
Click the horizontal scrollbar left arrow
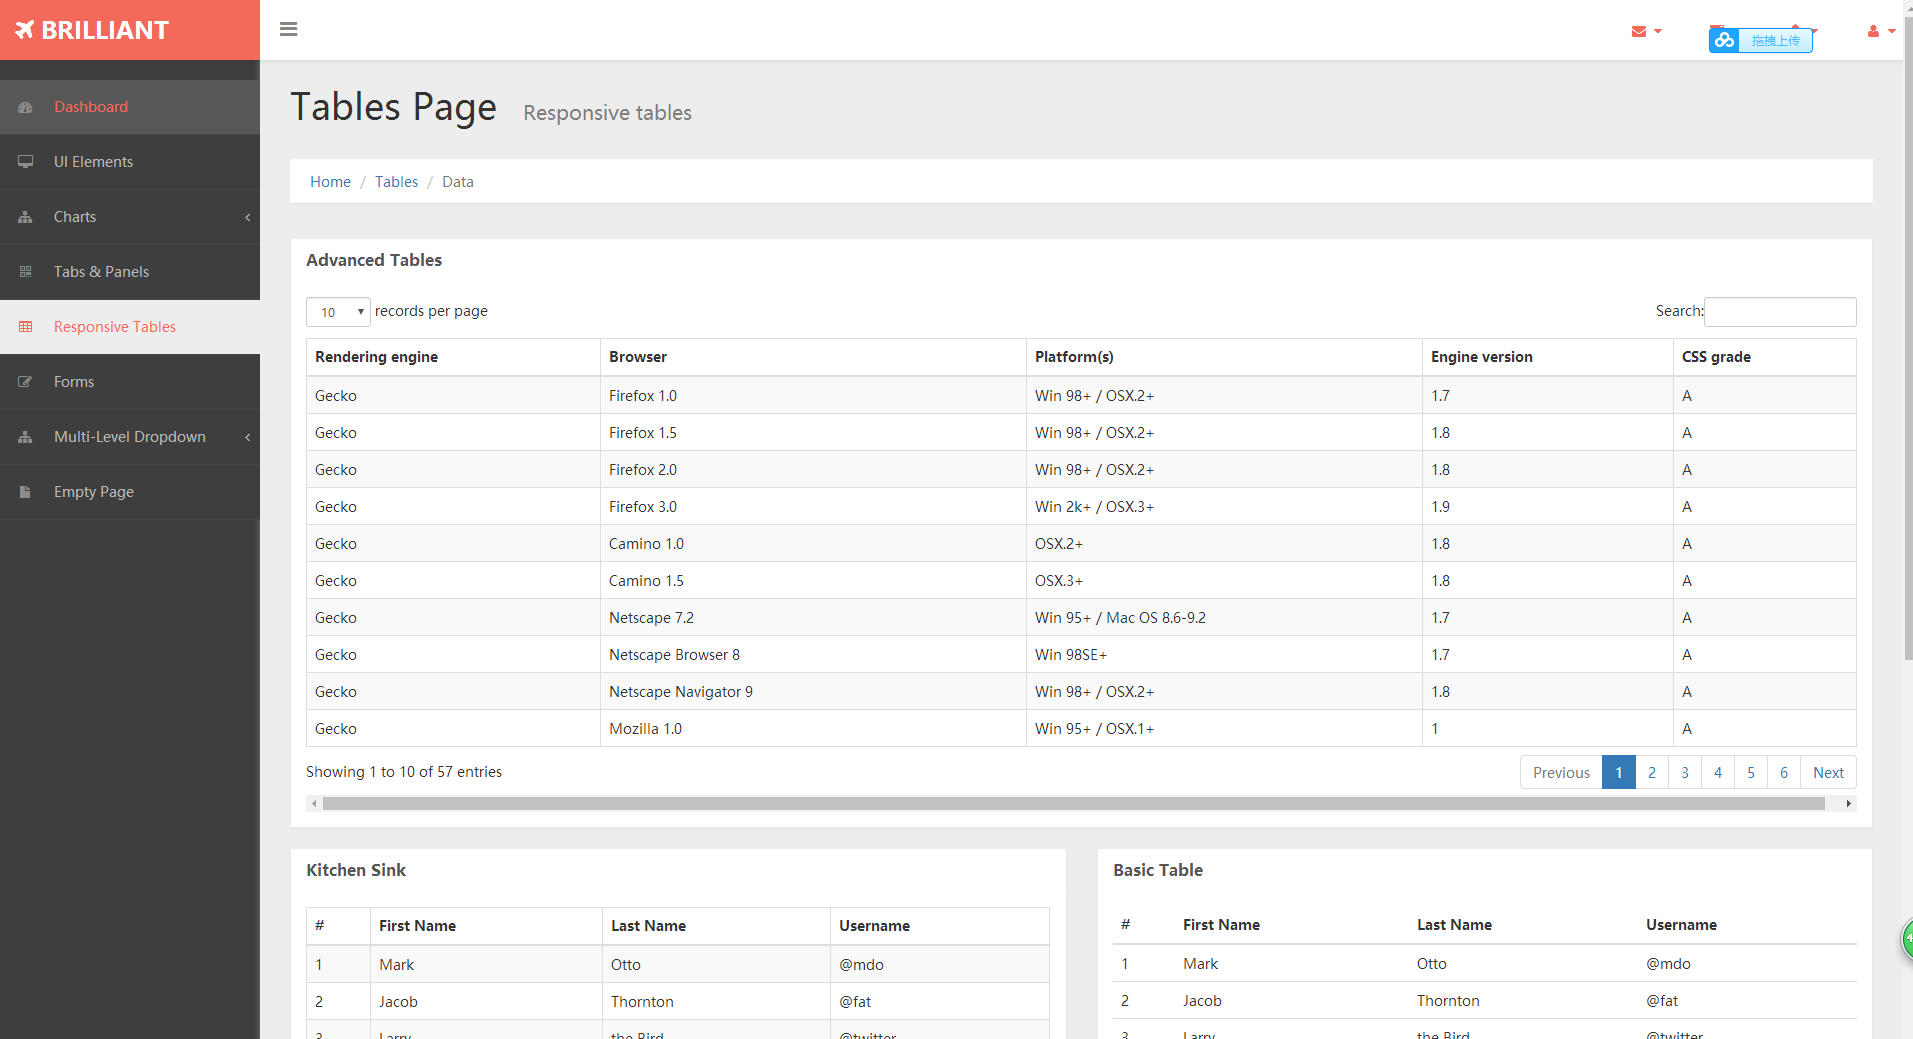(x=314, y=804)
